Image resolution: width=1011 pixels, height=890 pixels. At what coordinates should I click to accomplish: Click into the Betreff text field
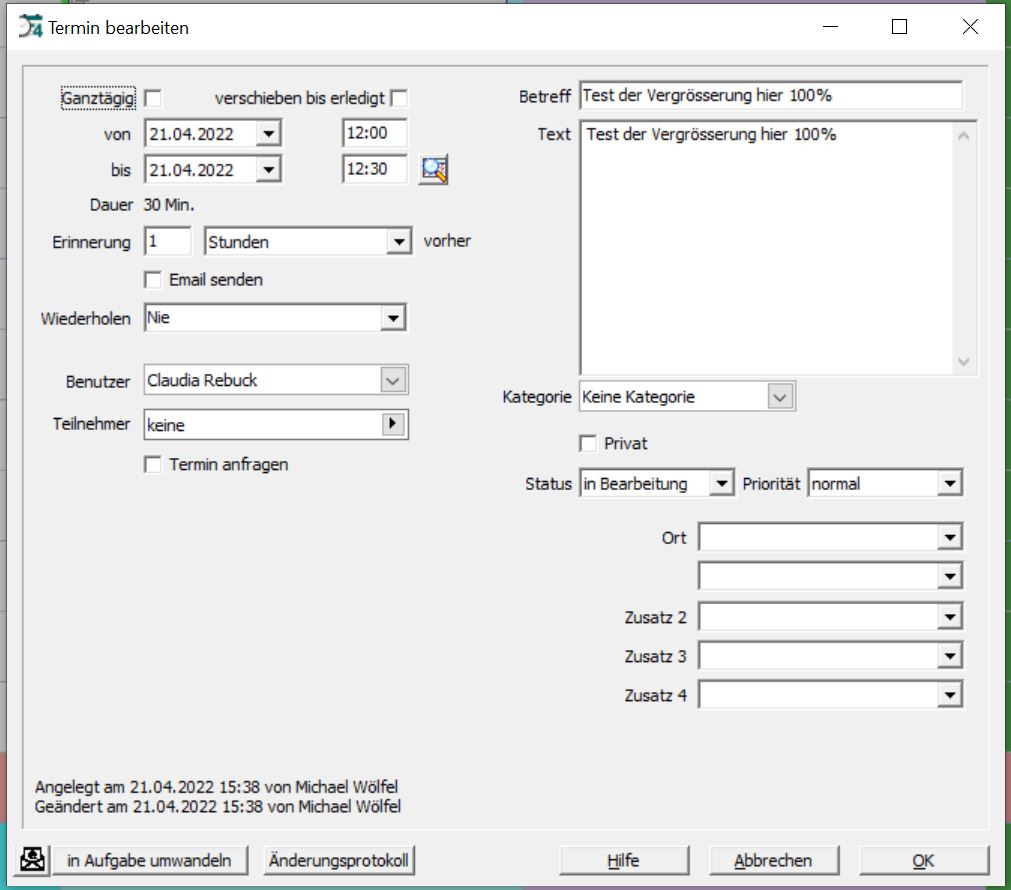coord(768,96)
